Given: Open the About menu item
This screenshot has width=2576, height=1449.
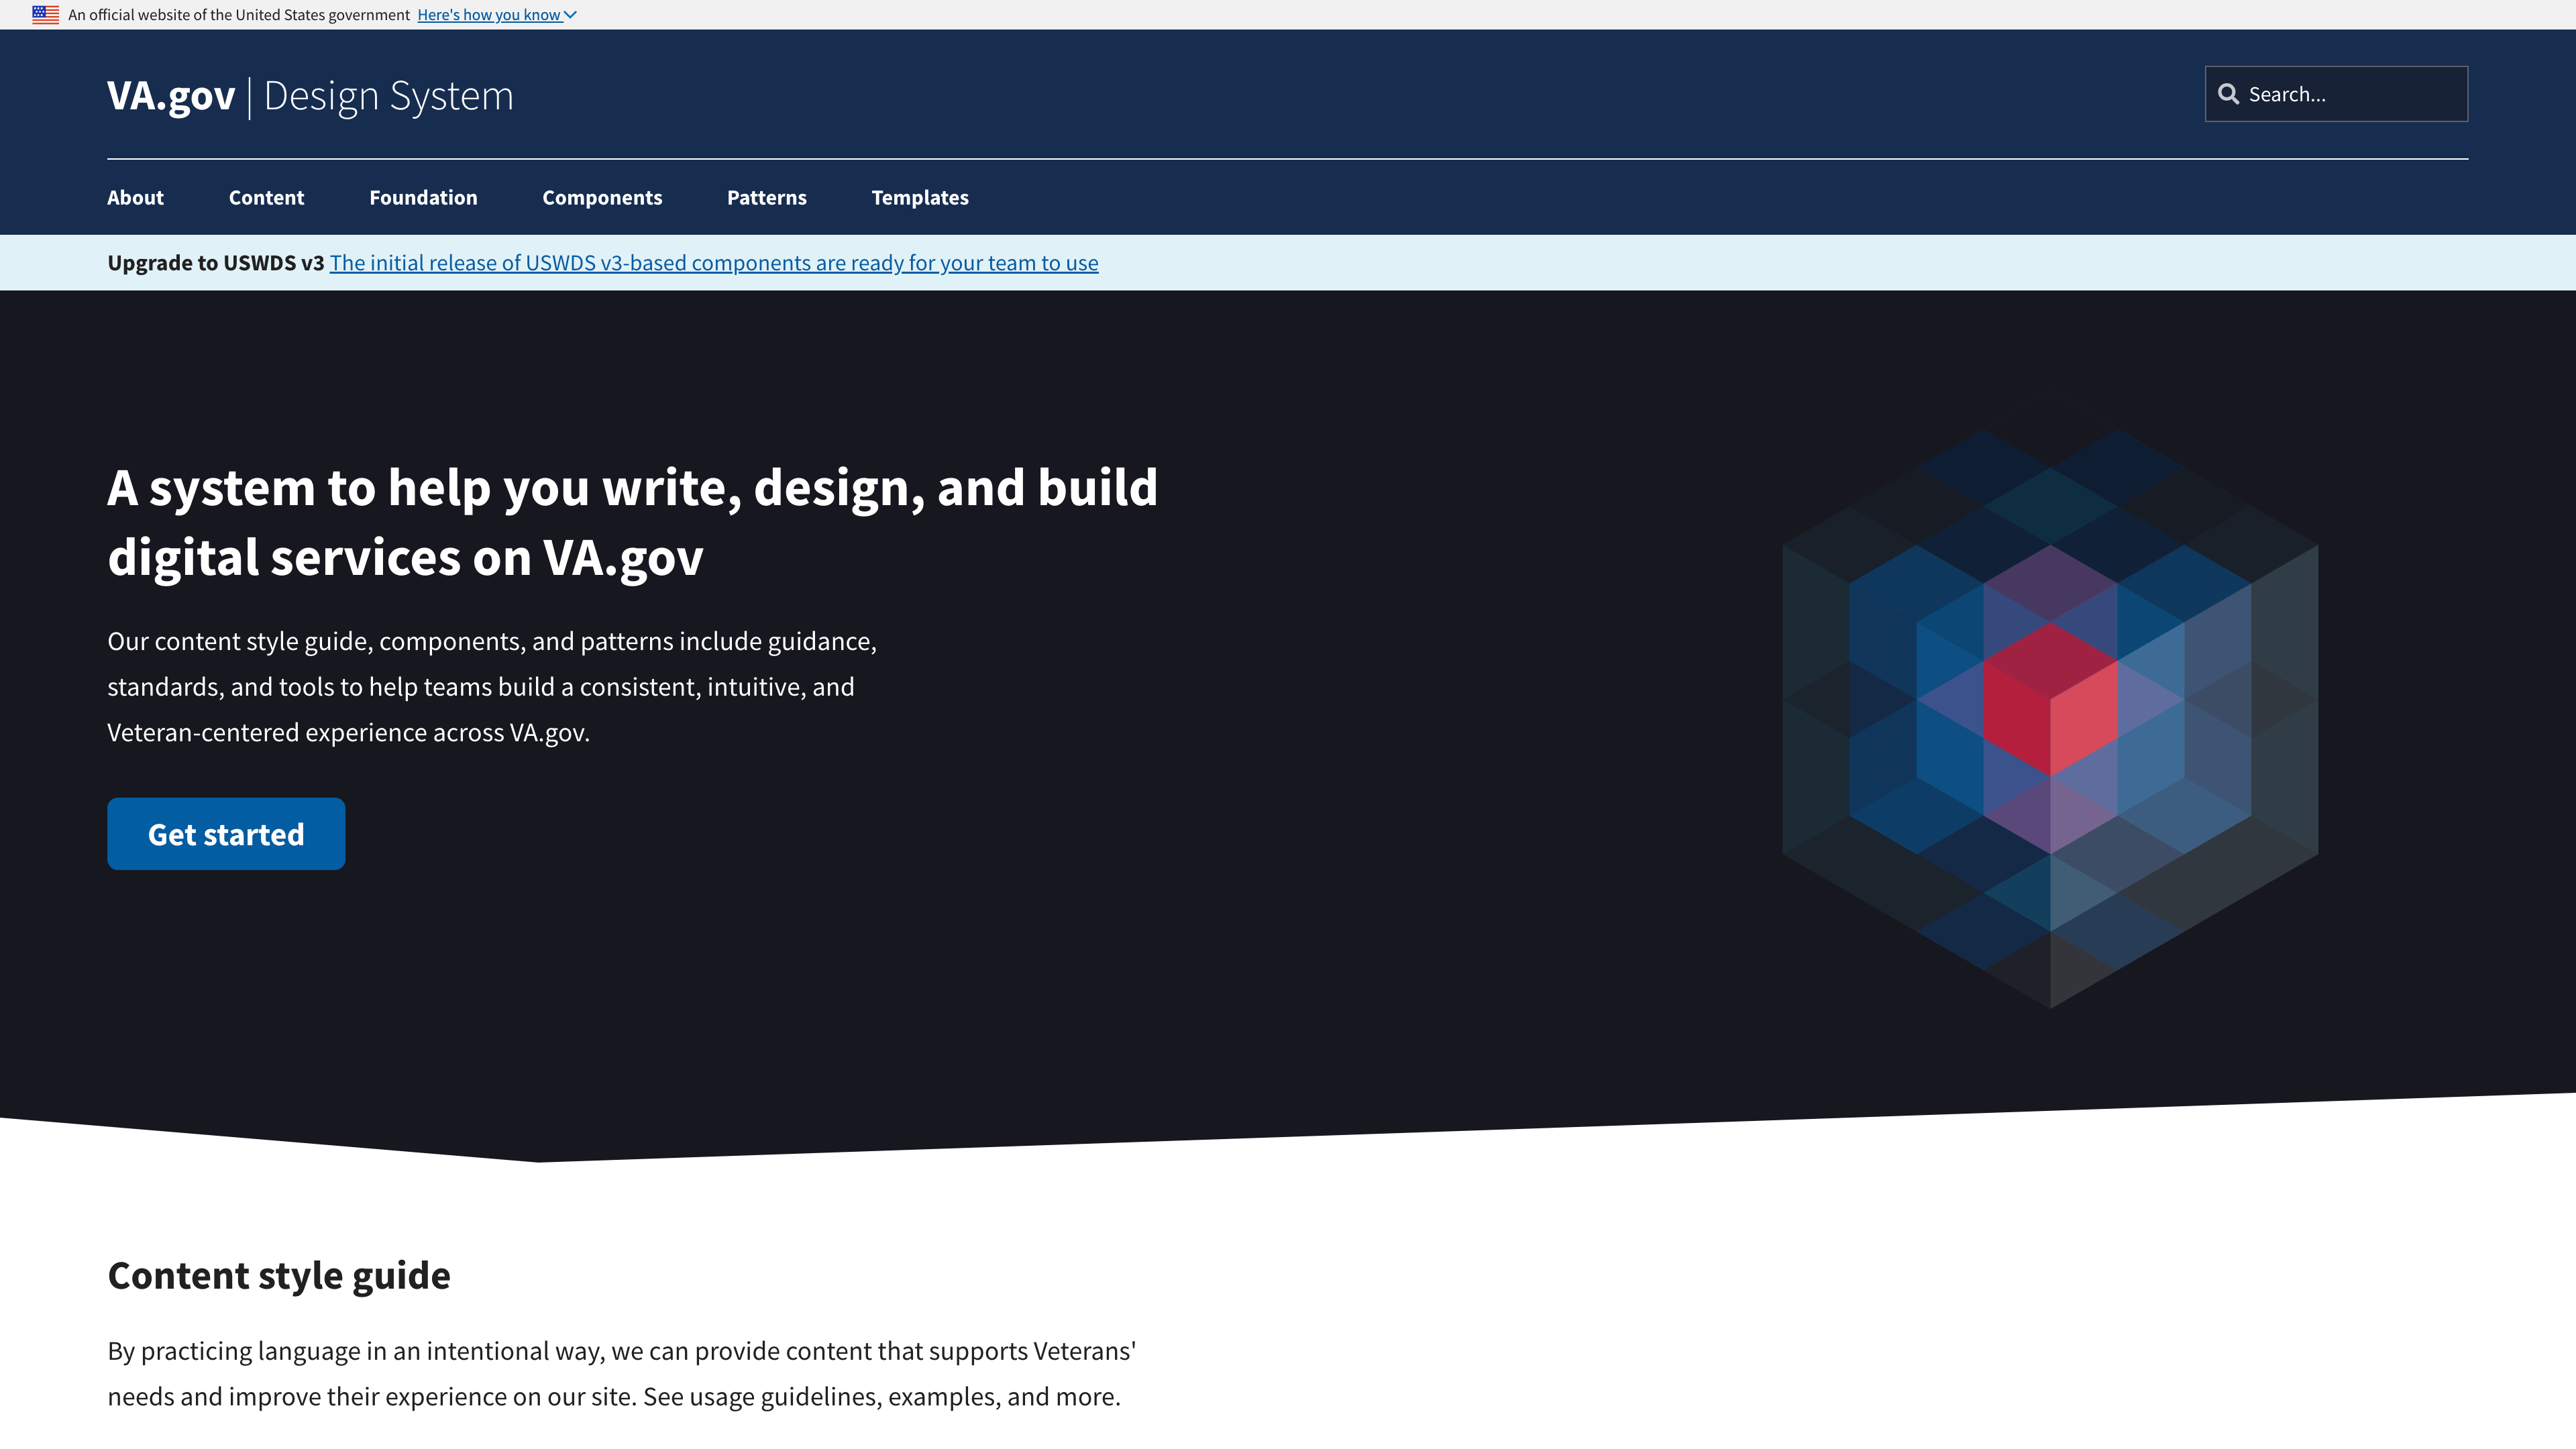Looking at the screenshot, I should [x=135, y=197].
